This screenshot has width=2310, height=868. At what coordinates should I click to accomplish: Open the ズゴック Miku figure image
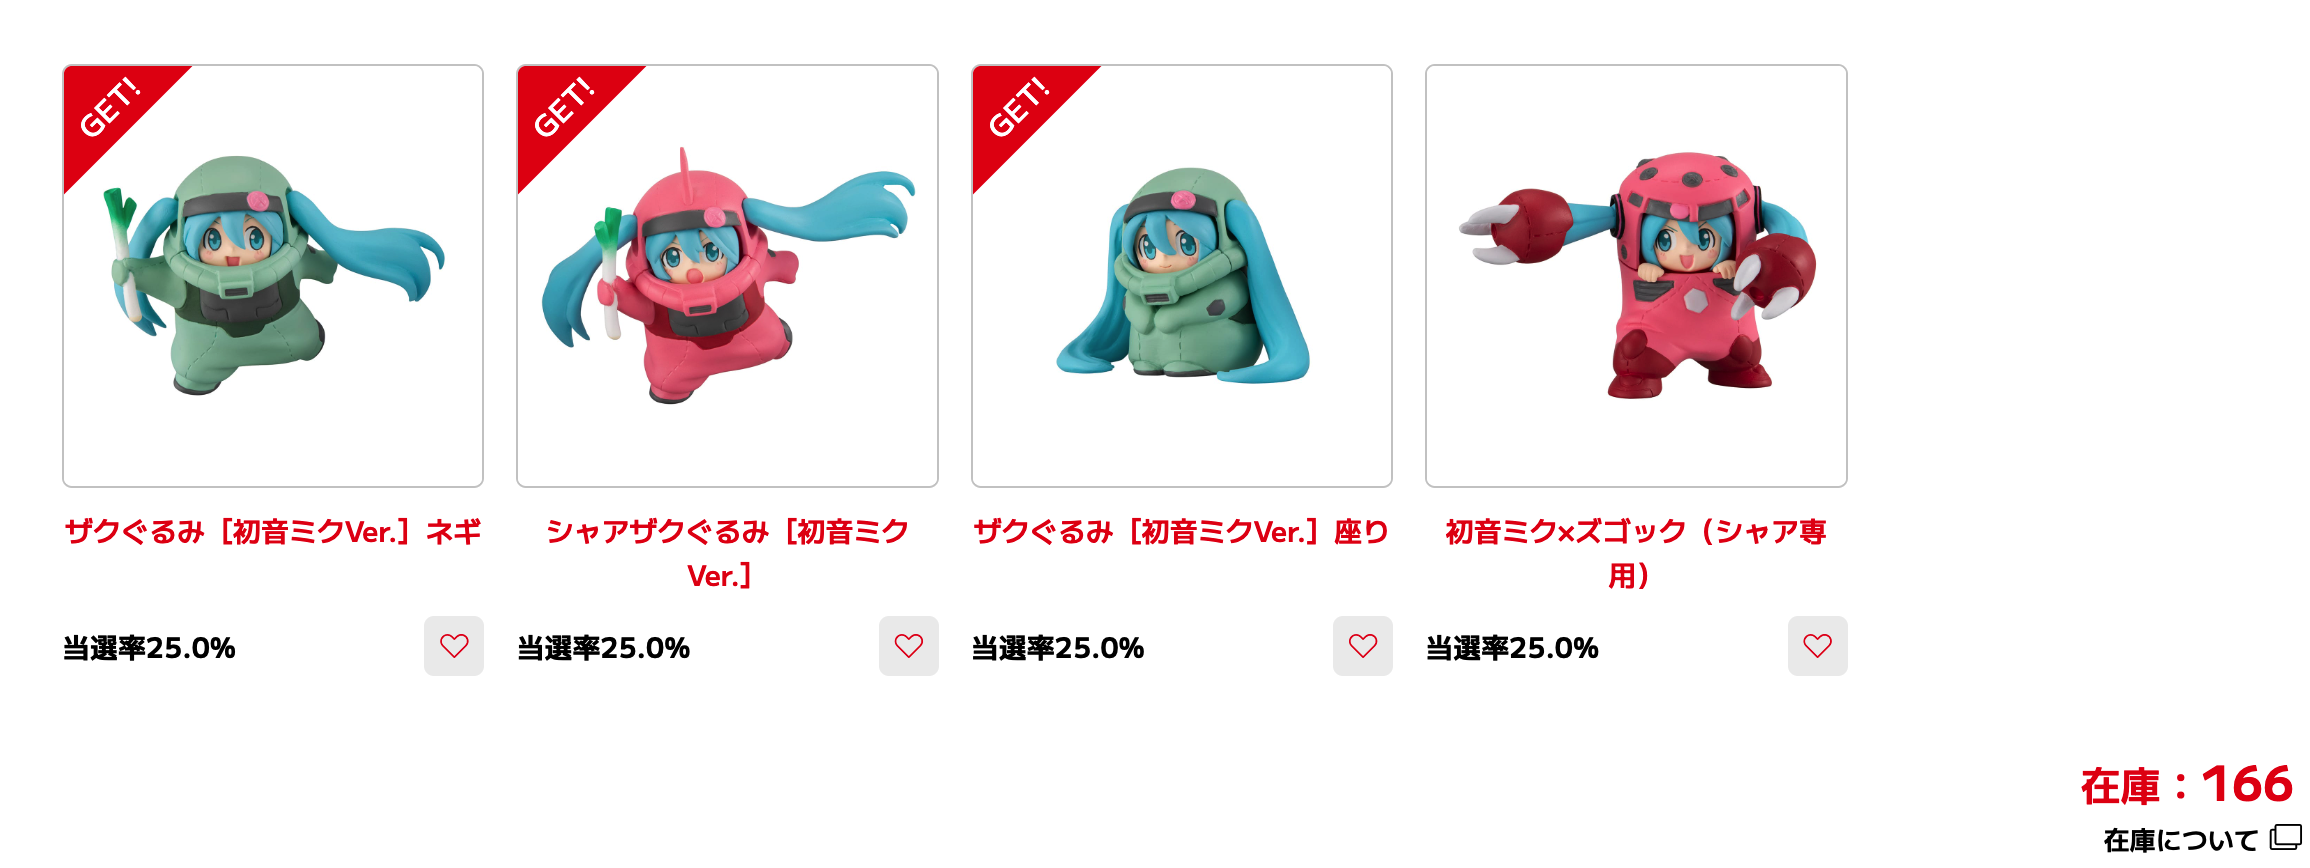[1636, 276]
